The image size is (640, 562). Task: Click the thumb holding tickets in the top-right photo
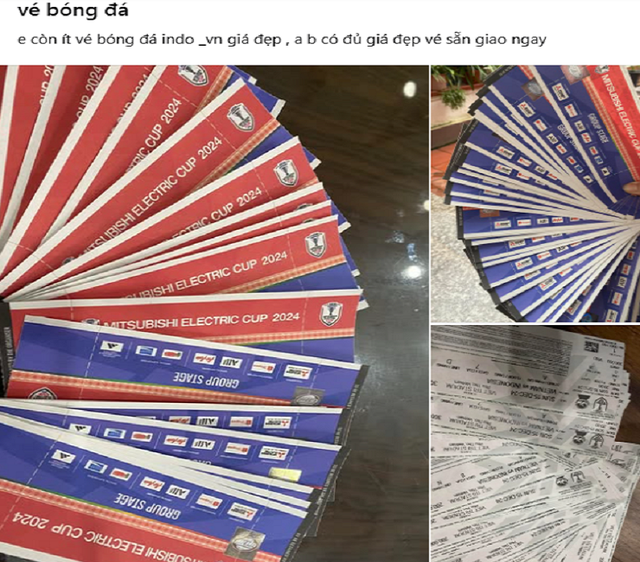[x=632, y=189]
